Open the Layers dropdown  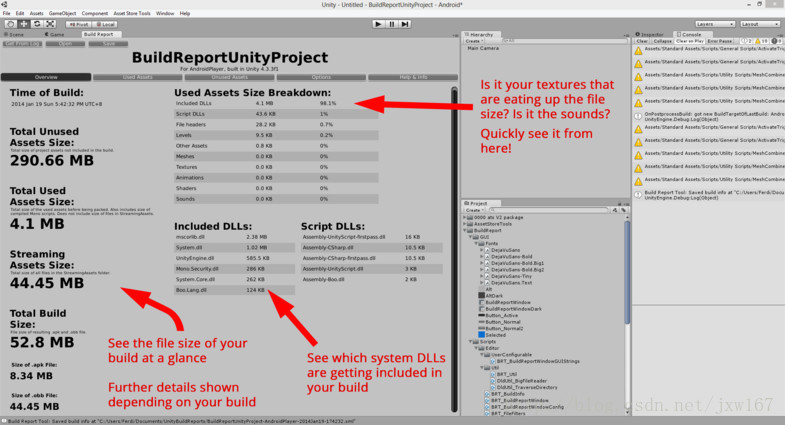pyautogui.click(x=715, y=24)
